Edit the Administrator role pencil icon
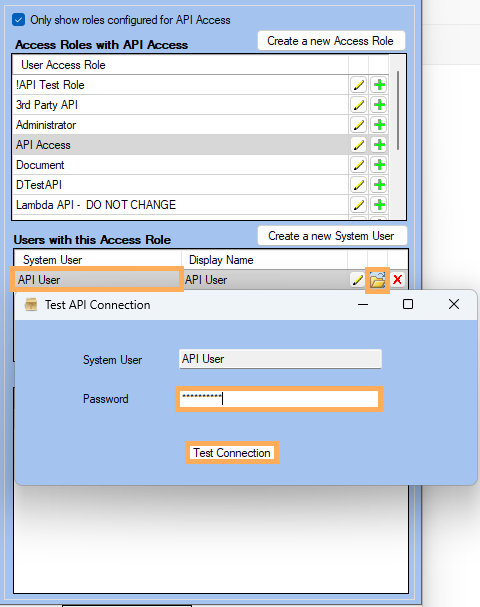Screen dimensions: 480x607 [x=358, y=125]
